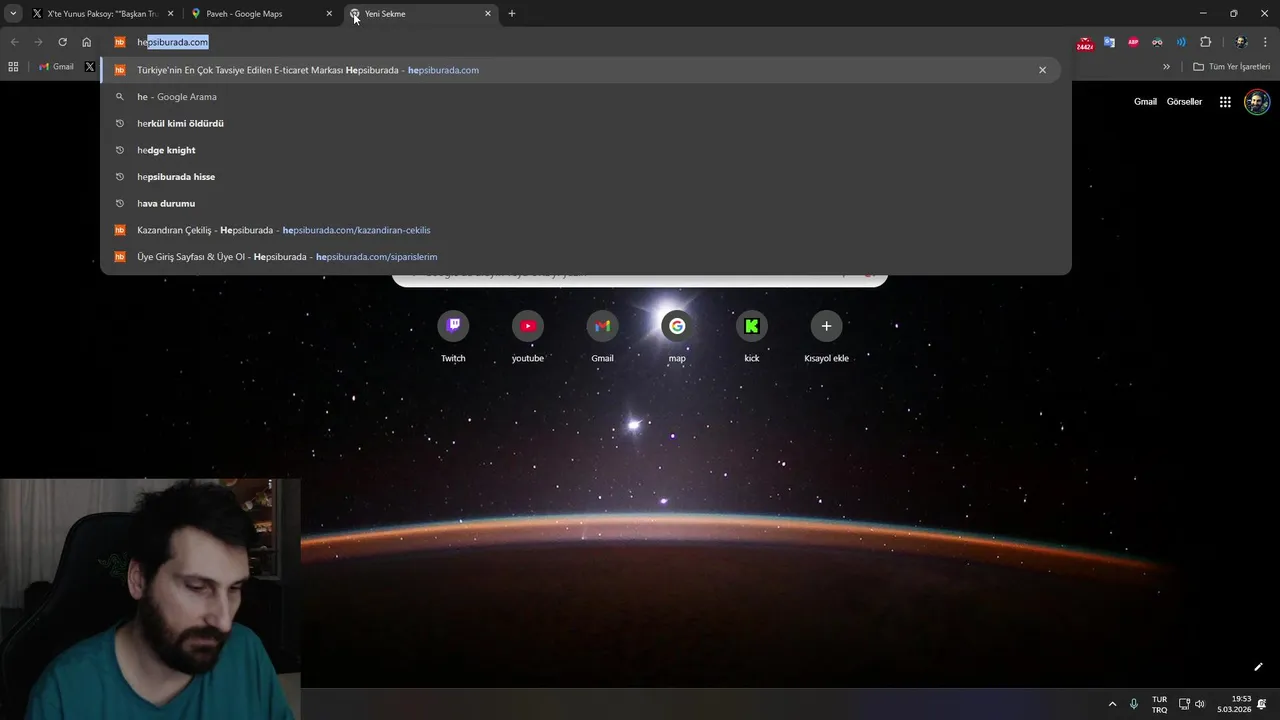Open the Google Translate extension
Image resolution: width=1280 pixels, height=720 pixels.
click(x=1109, y=42)
